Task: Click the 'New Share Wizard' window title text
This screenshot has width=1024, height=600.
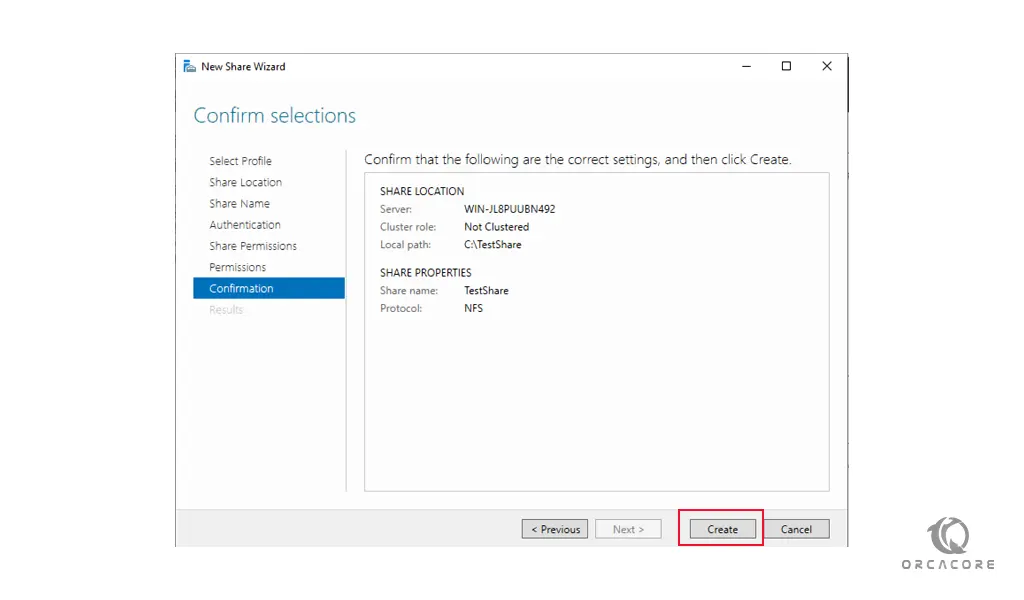Action: (243, 67)
